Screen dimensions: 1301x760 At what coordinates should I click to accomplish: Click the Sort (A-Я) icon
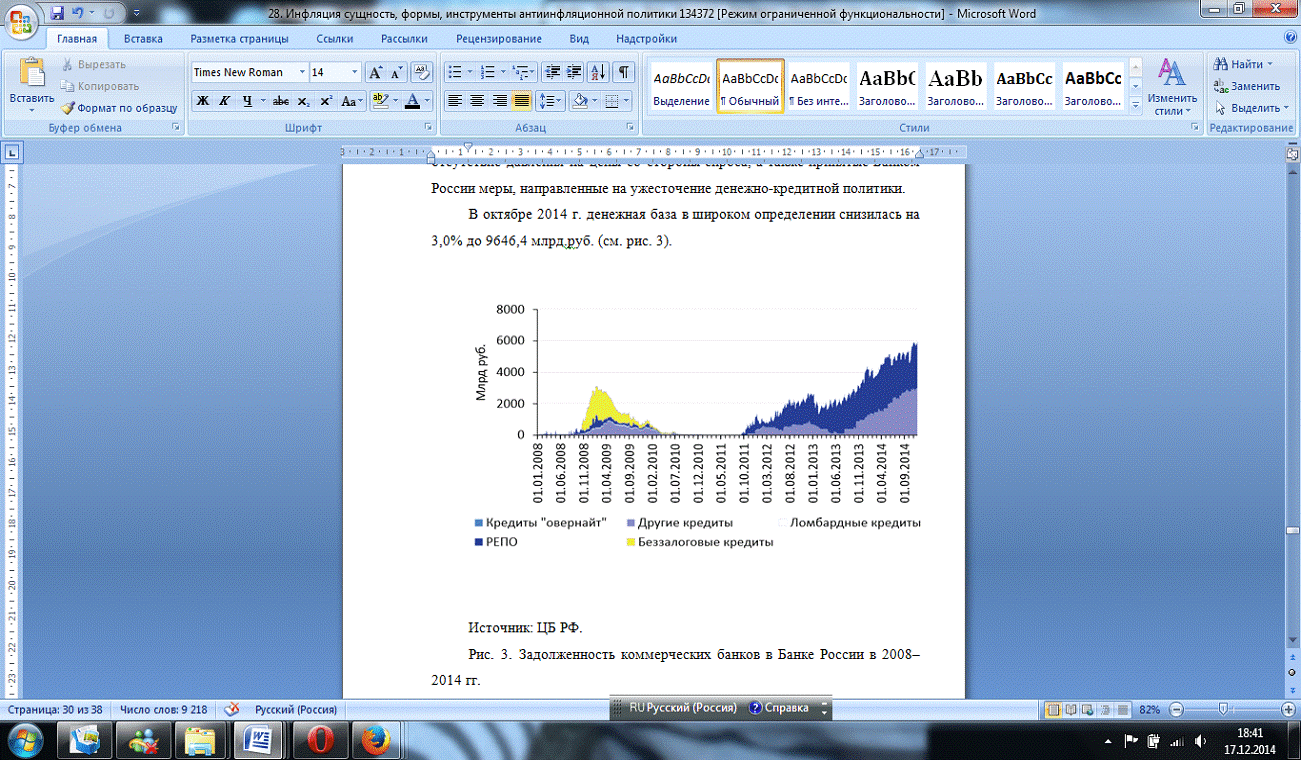click(x=597, y=72)
